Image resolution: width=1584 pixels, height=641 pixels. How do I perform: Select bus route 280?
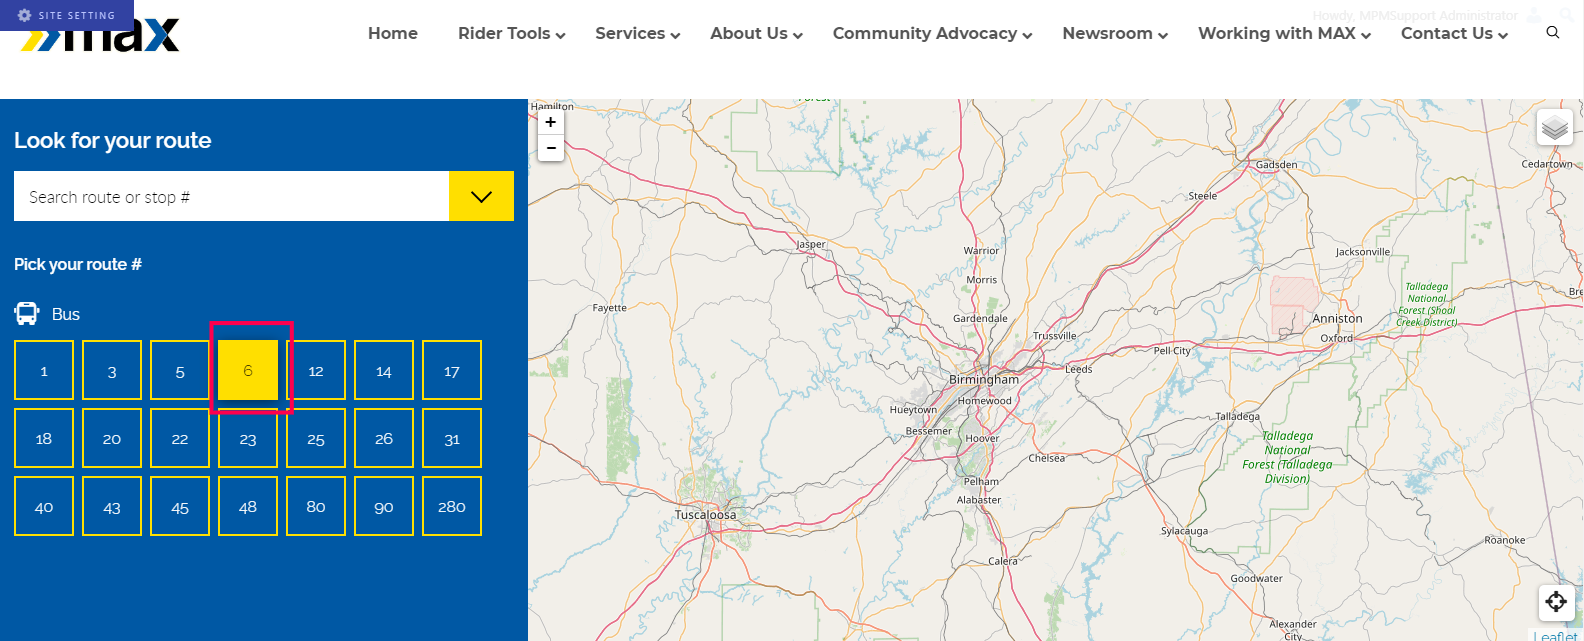tap(452, 506)
